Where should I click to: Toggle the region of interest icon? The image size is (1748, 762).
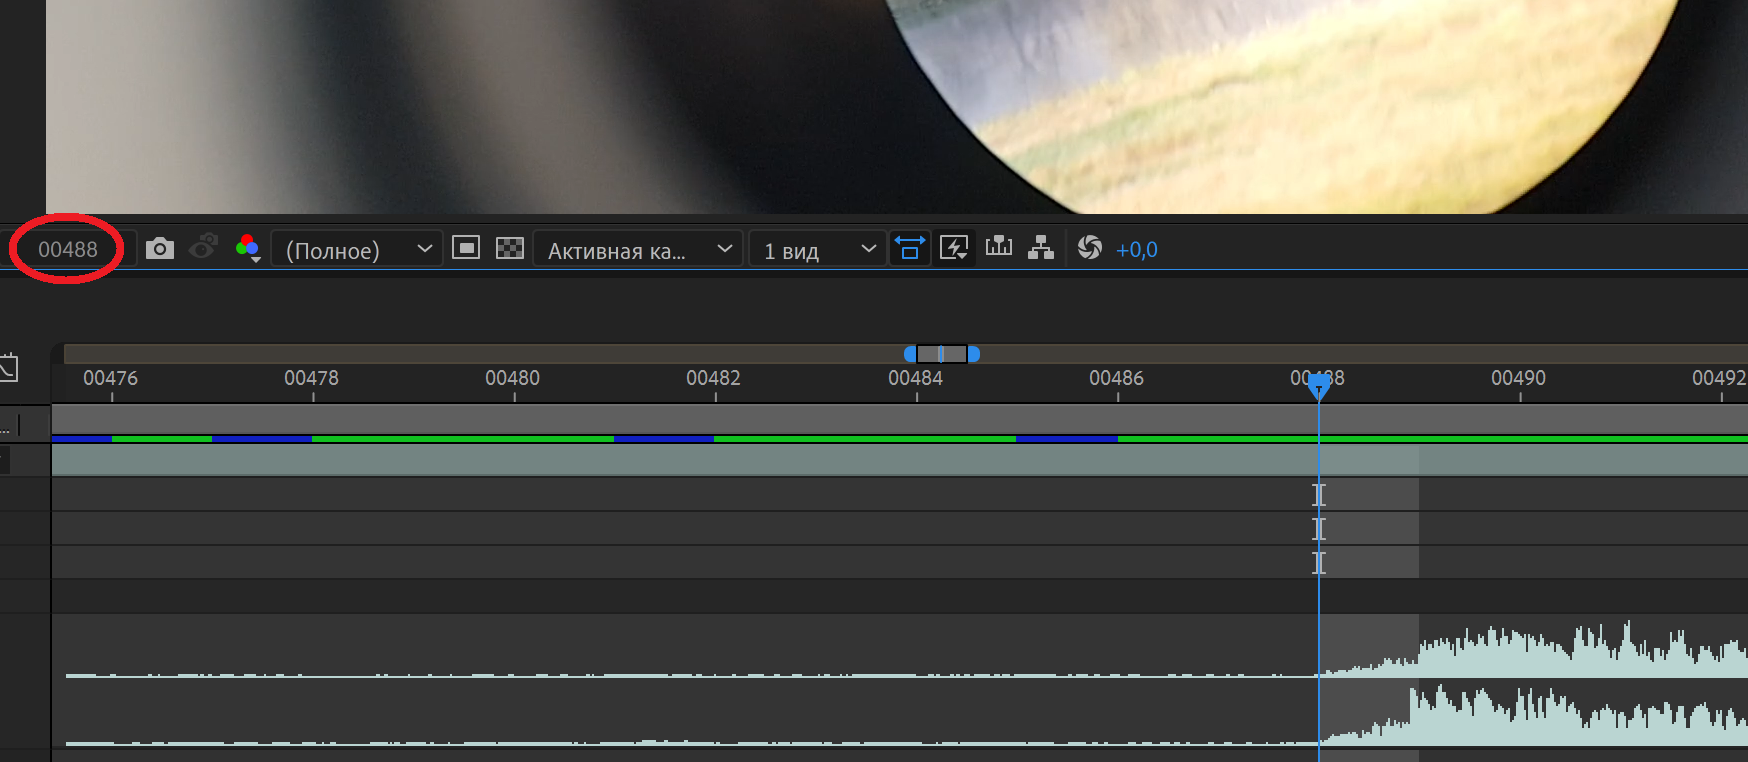pos(466,247)
